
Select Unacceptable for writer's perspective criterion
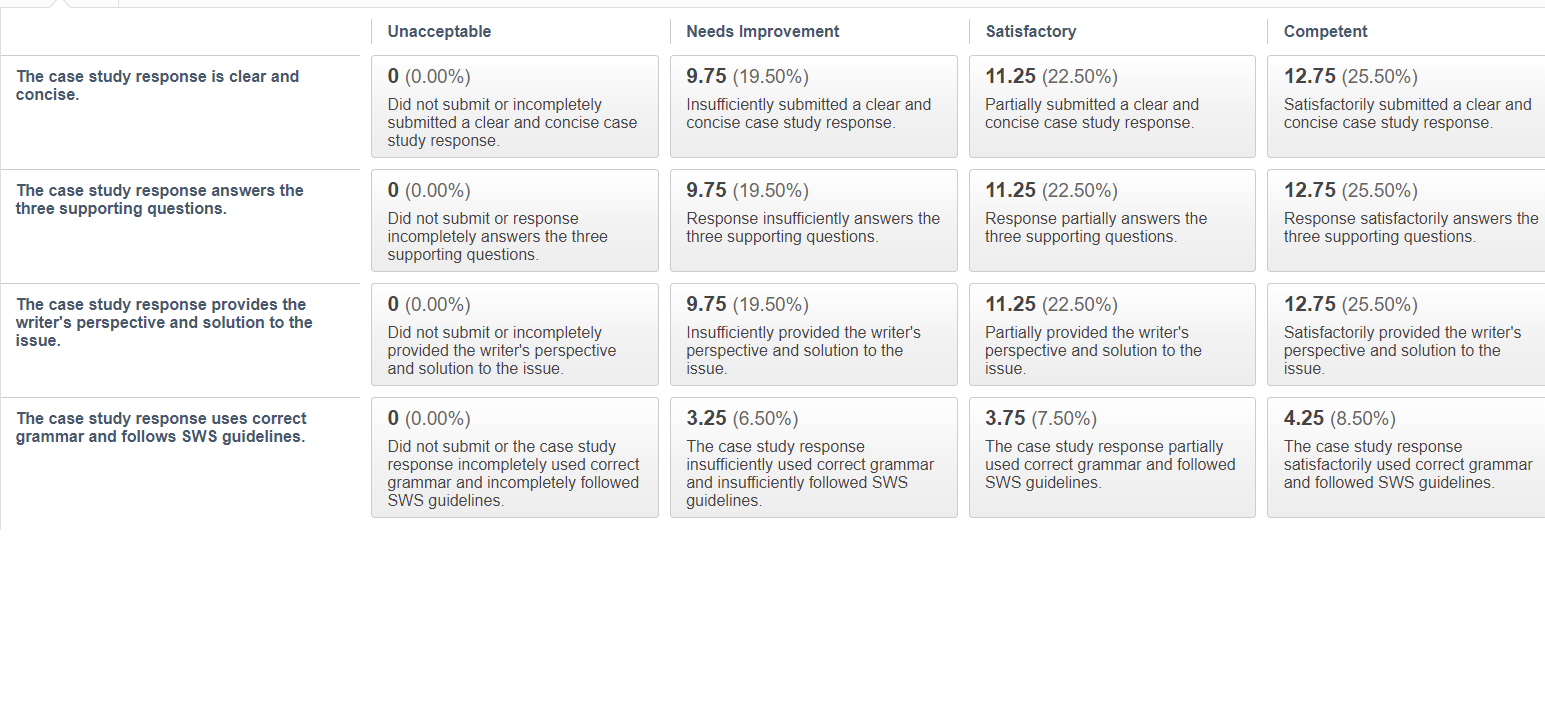(515, 334)
